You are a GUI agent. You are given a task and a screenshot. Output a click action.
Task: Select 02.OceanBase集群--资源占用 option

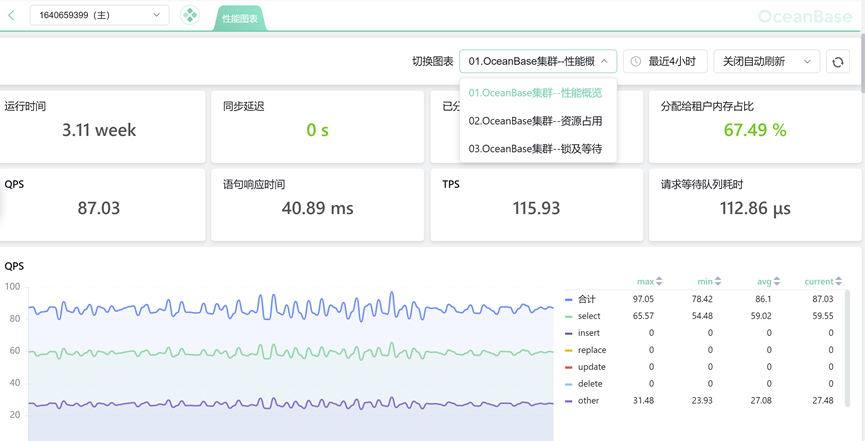coord(538,120)
